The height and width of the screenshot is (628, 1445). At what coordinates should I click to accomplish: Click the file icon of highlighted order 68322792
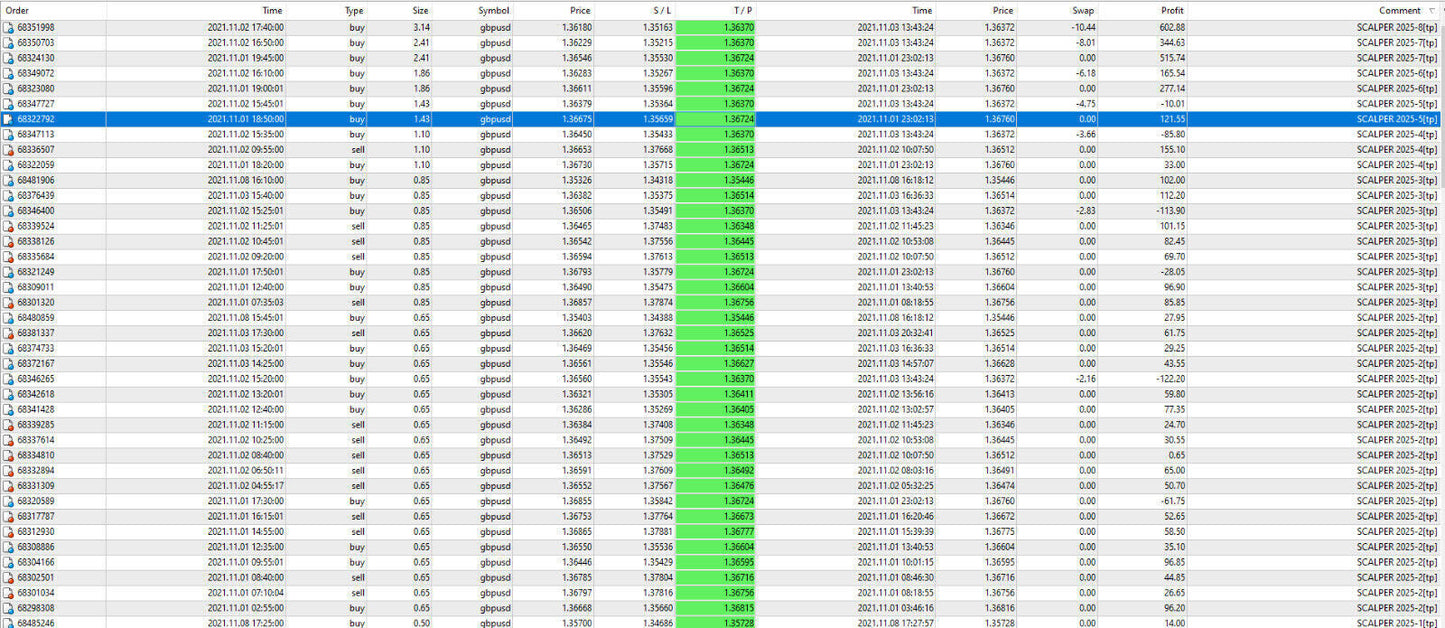(8, 118)
